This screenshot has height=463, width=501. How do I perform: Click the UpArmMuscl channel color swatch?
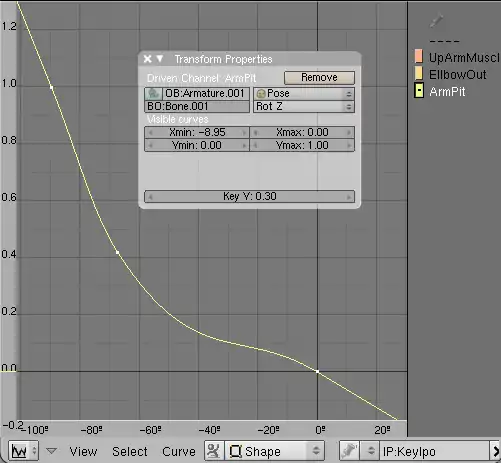tap(419, 56)
